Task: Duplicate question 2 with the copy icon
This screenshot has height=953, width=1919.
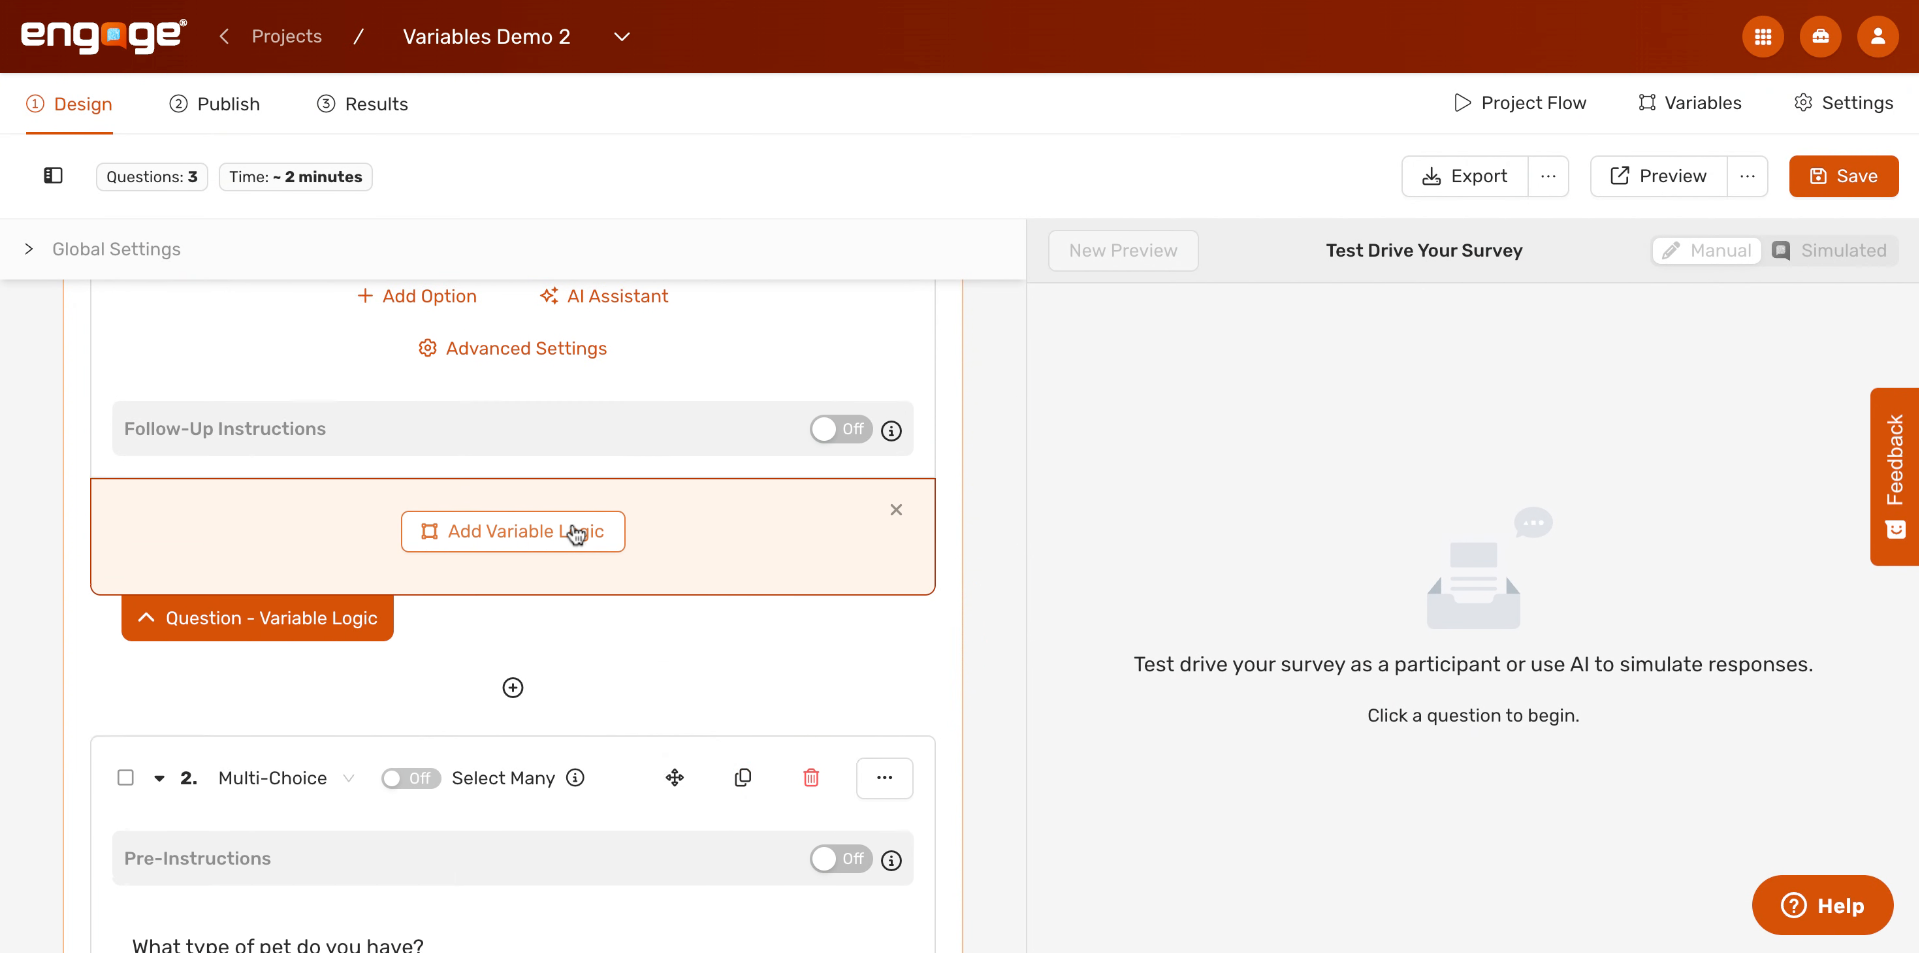Action: pyautogui.click(x=743, y=777)
